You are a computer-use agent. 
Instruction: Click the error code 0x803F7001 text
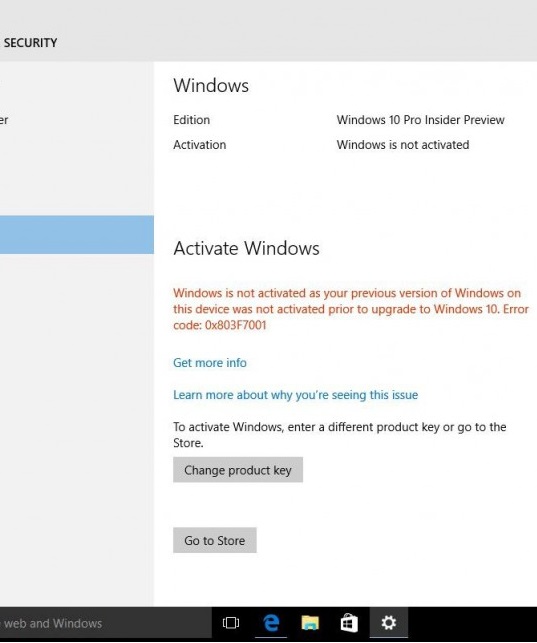pyautogui.click(x=236, y=325)
